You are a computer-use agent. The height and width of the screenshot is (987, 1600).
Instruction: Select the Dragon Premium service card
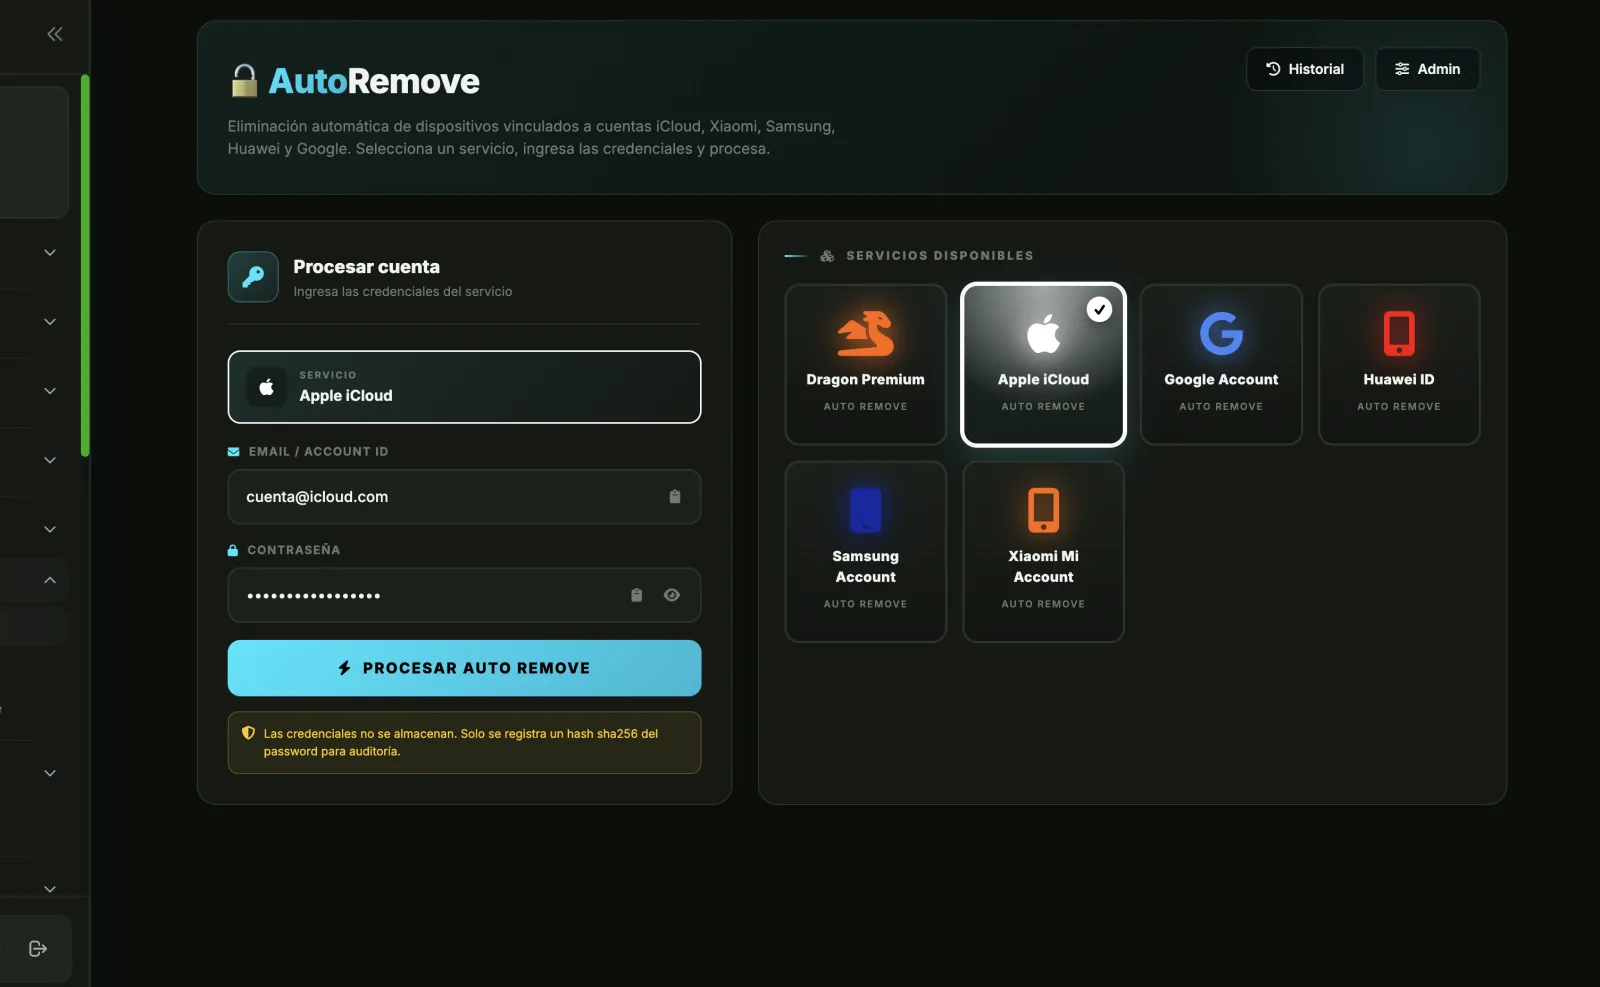(x=865, y=364)
